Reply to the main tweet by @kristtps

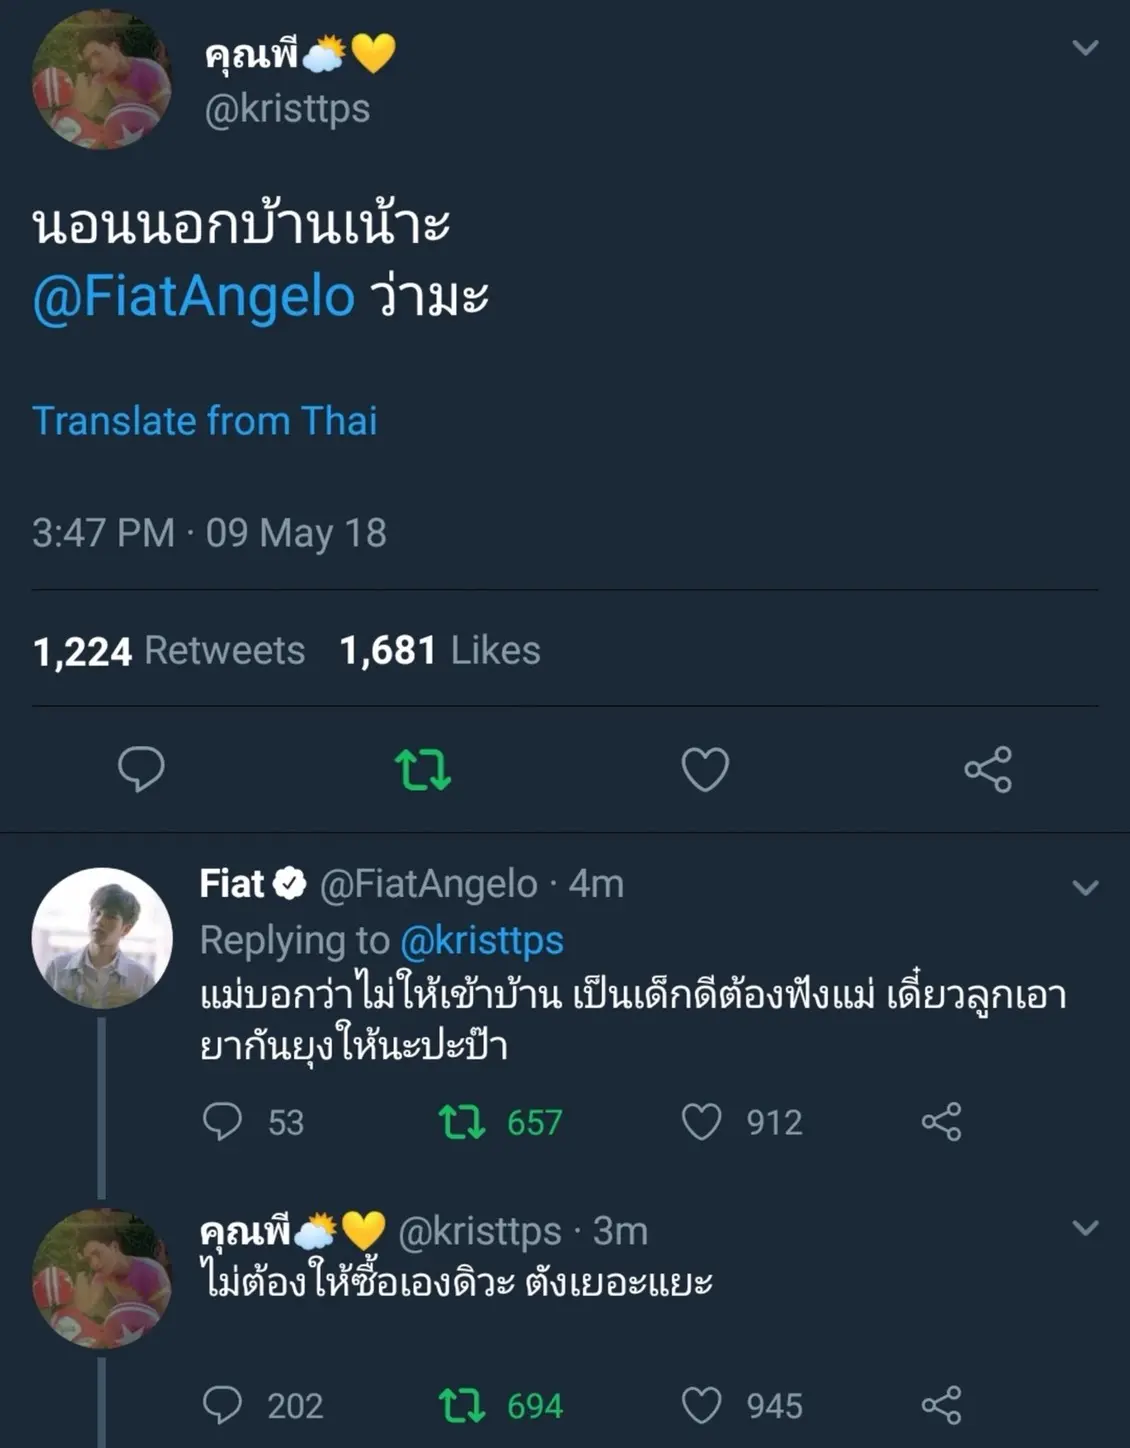pos(141,769)
